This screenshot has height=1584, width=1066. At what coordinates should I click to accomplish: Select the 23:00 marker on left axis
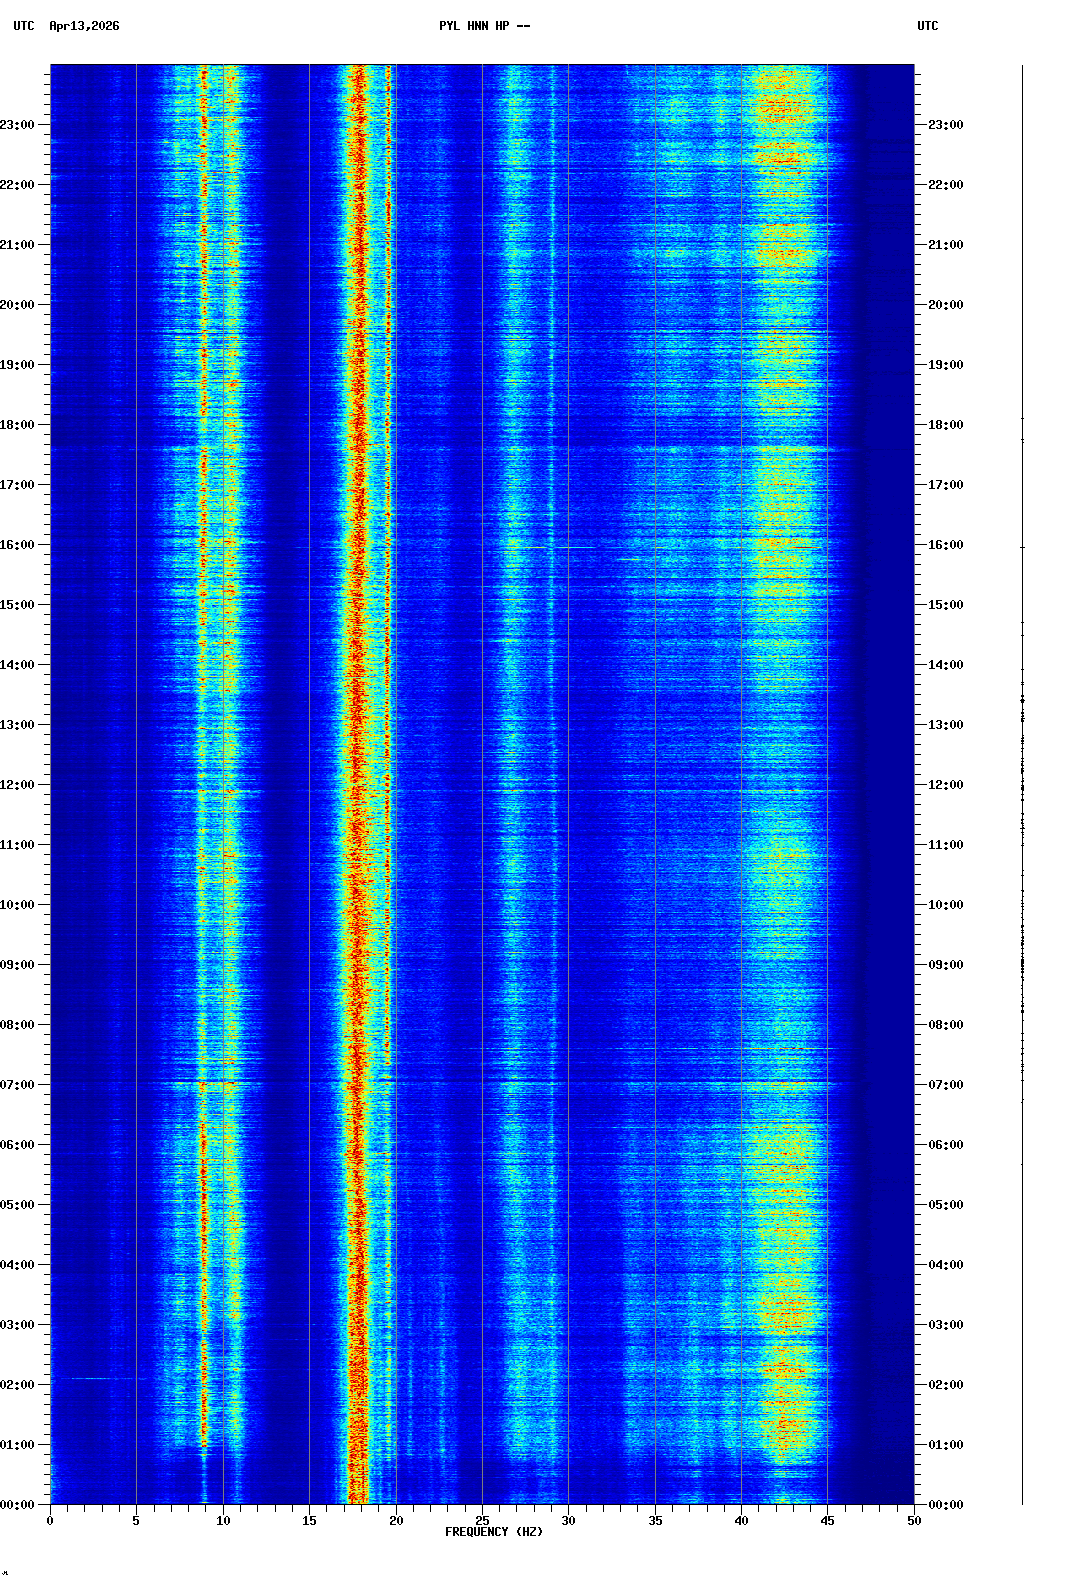[18, 125]
